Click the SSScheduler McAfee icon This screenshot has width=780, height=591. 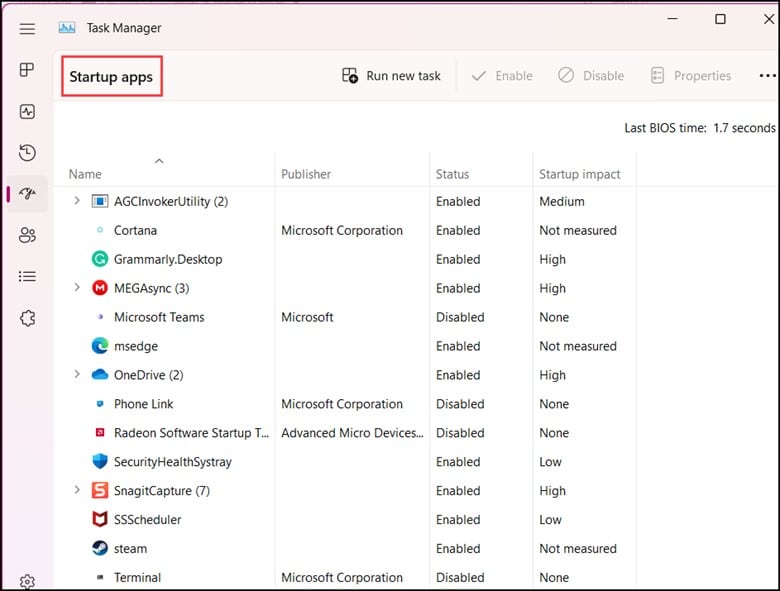100,519
